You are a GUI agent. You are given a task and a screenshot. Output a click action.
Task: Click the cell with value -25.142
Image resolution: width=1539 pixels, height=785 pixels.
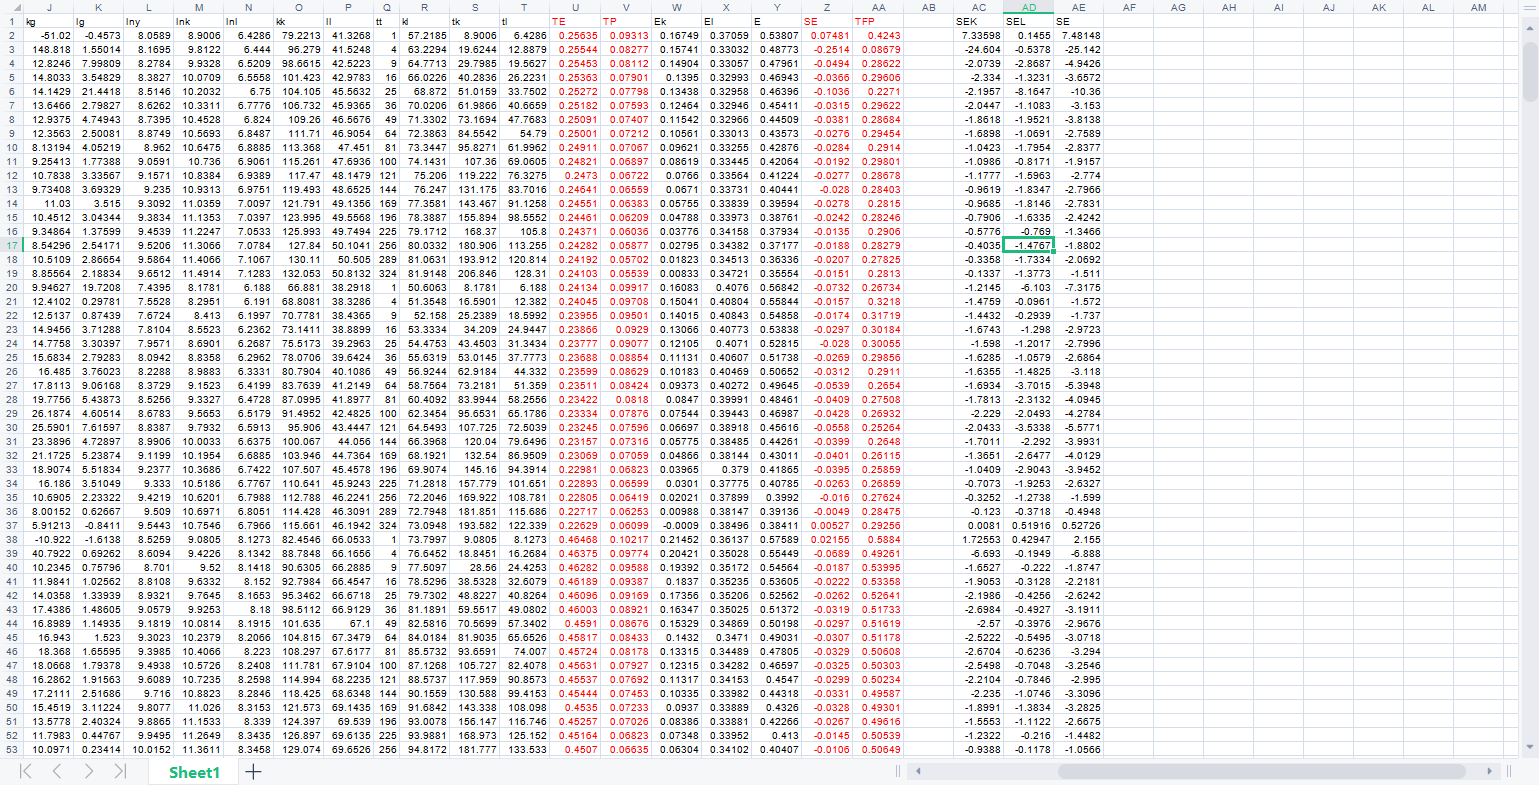click(1079, 49)
